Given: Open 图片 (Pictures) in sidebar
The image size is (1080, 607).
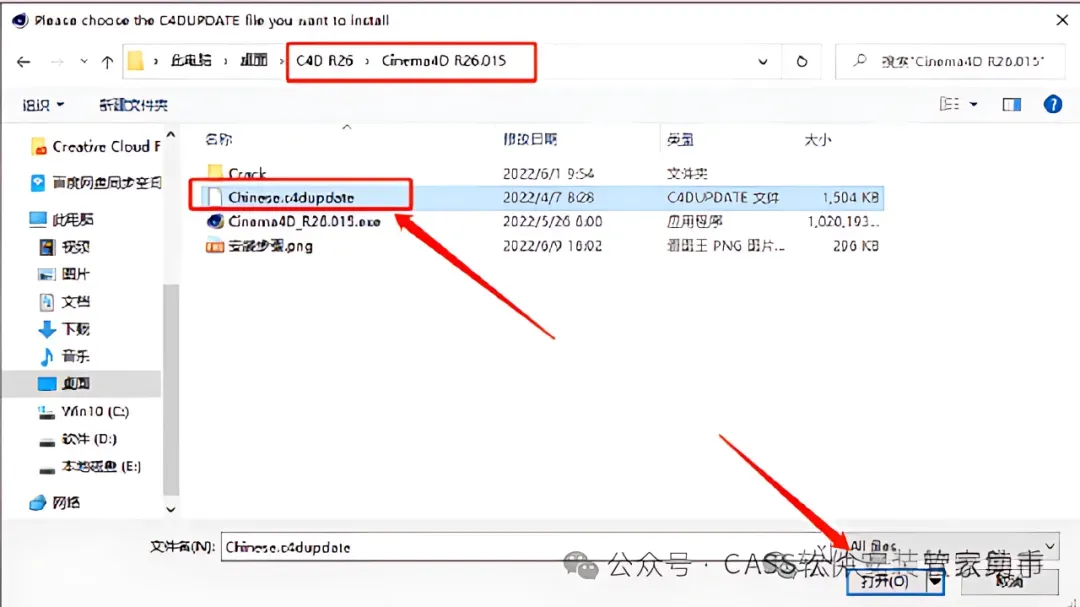Looking at the screenshot, I should click(x=64, y=274).
